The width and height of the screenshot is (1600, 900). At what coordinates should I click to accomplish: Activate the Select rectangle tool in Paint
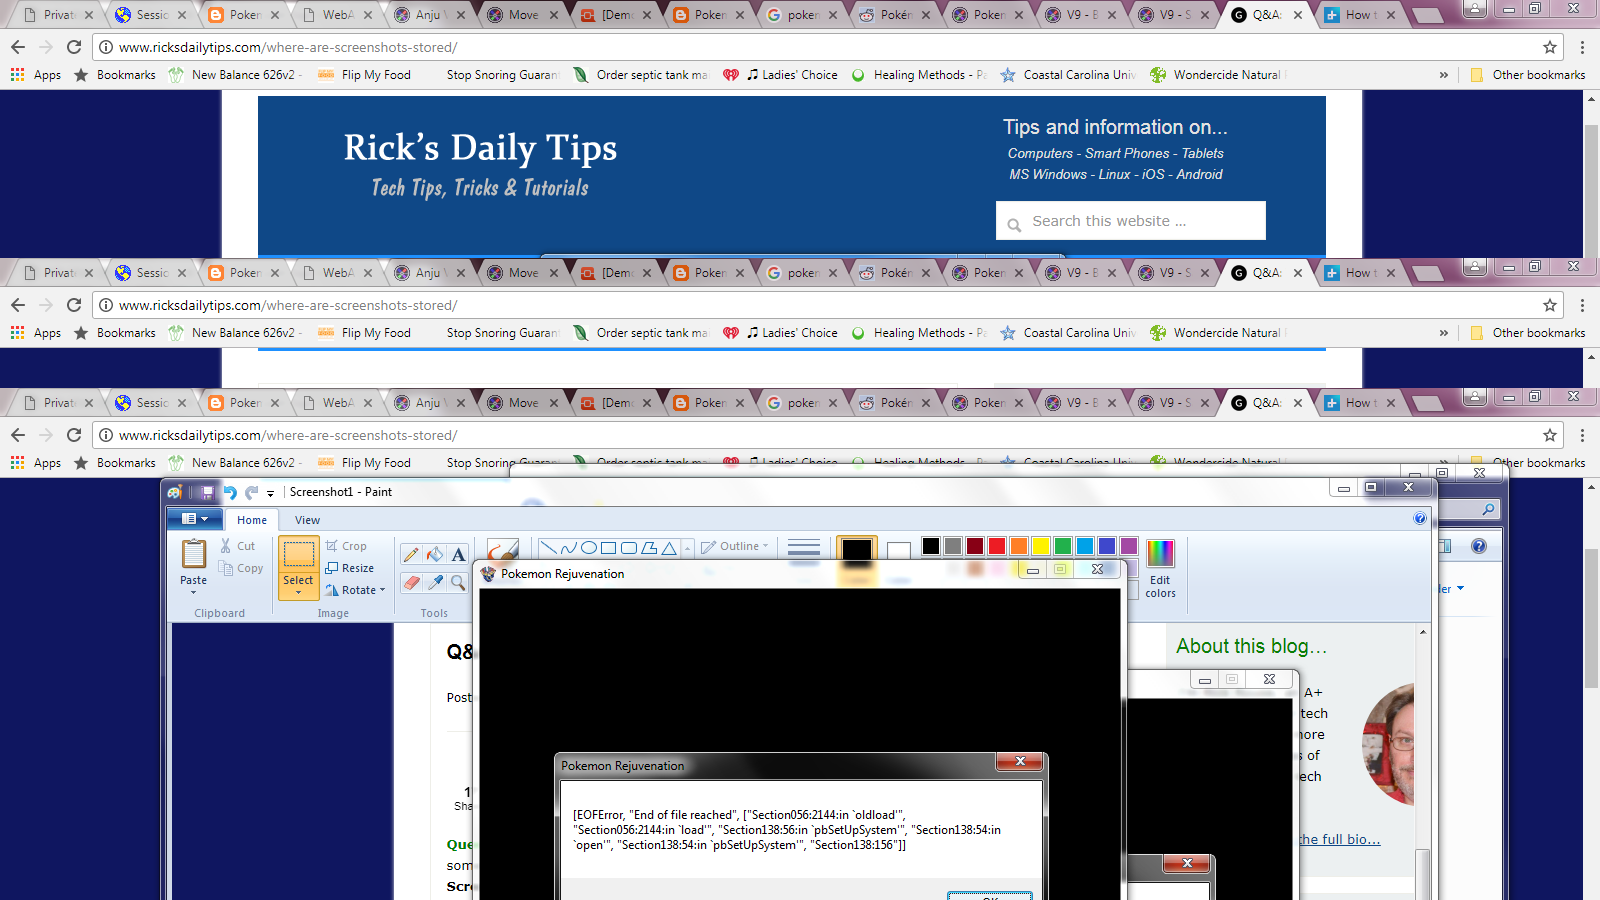pyautogui.click(x=298, y=555)
